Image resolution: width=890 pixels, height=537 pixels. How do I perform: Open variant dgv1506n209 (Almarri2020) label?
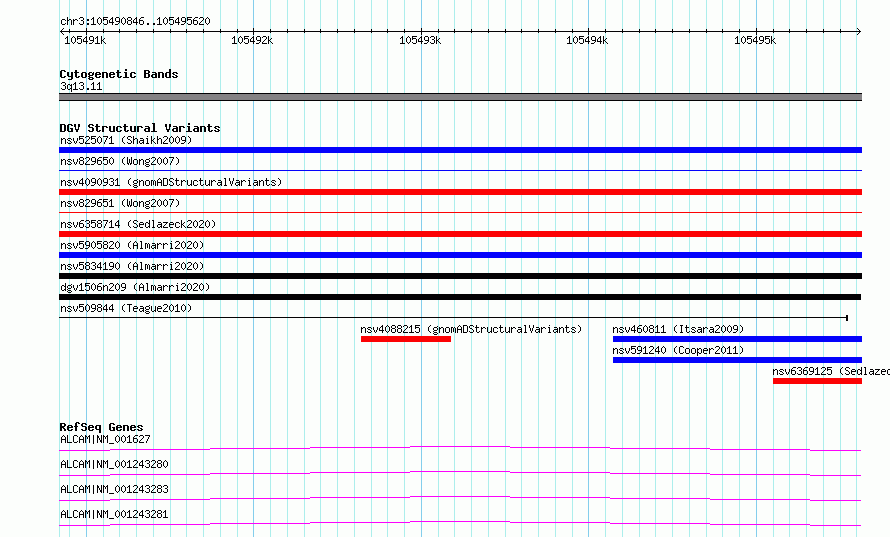(135, 287)
